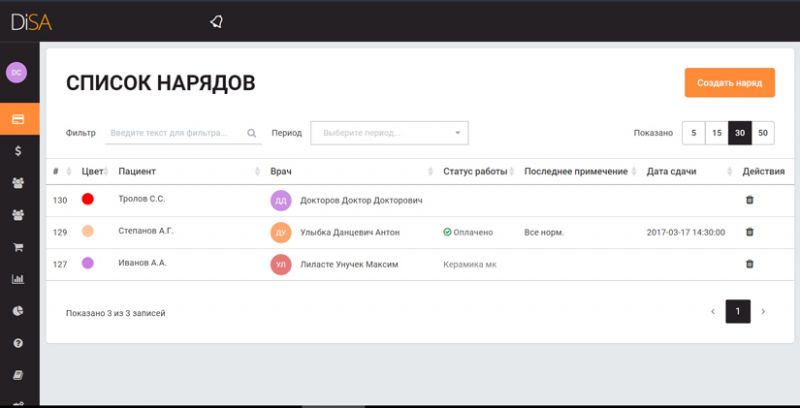Image resolution: width=800 pixels, height=408 pixels.
Task: Open user avatar menu in sidebar
Action: 18,73
